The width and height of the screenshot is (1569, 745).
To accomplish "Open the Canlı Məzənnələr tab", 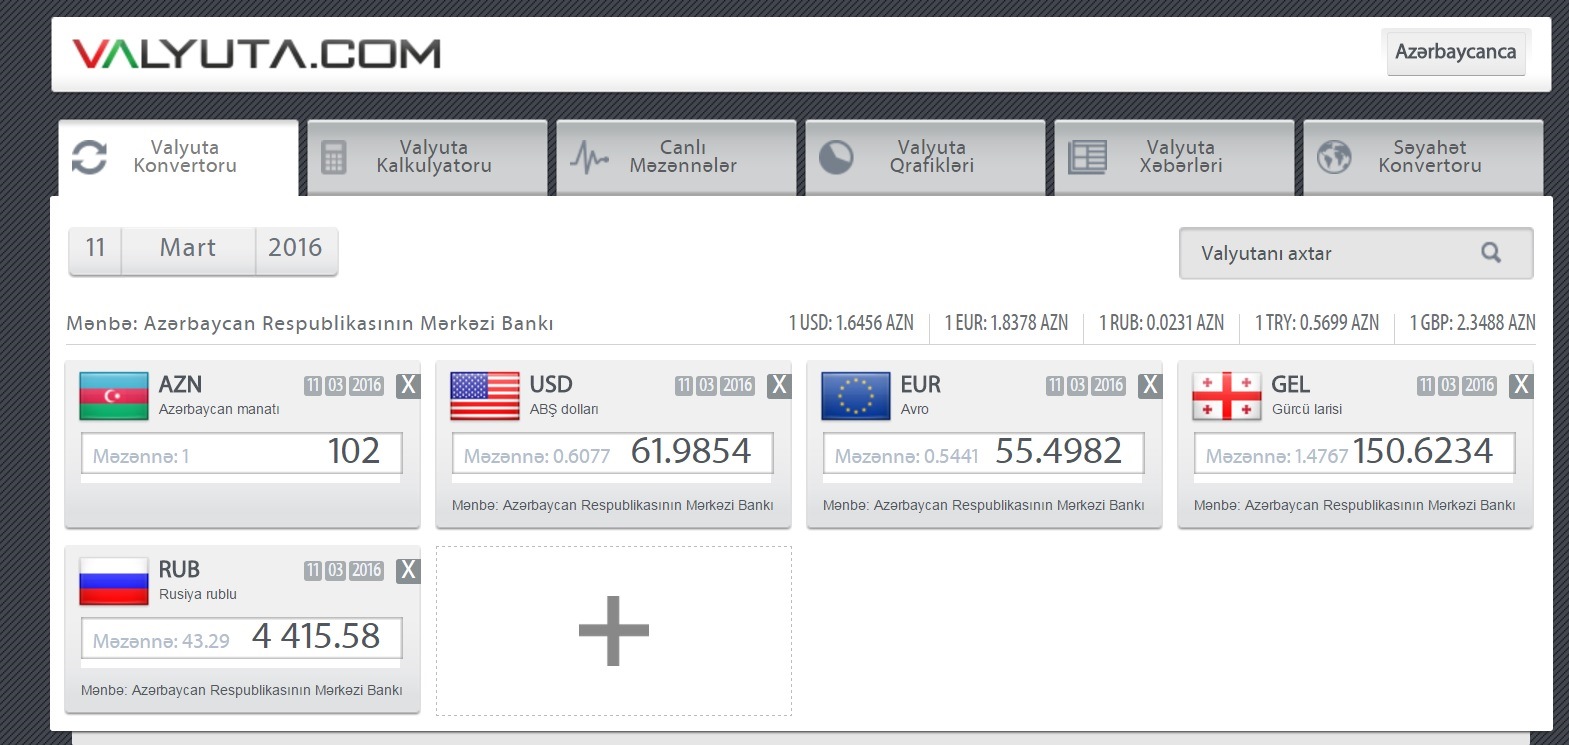I will click(676, 157).
